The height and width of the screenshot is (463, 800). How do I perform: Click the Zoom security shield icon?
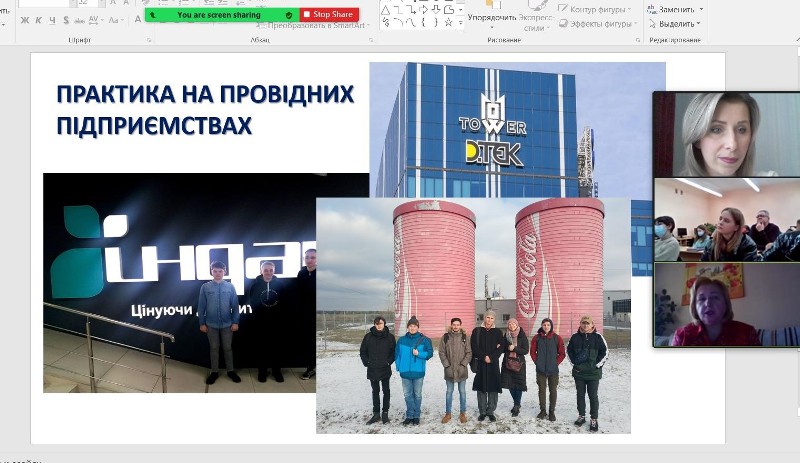tap(289, 15)
